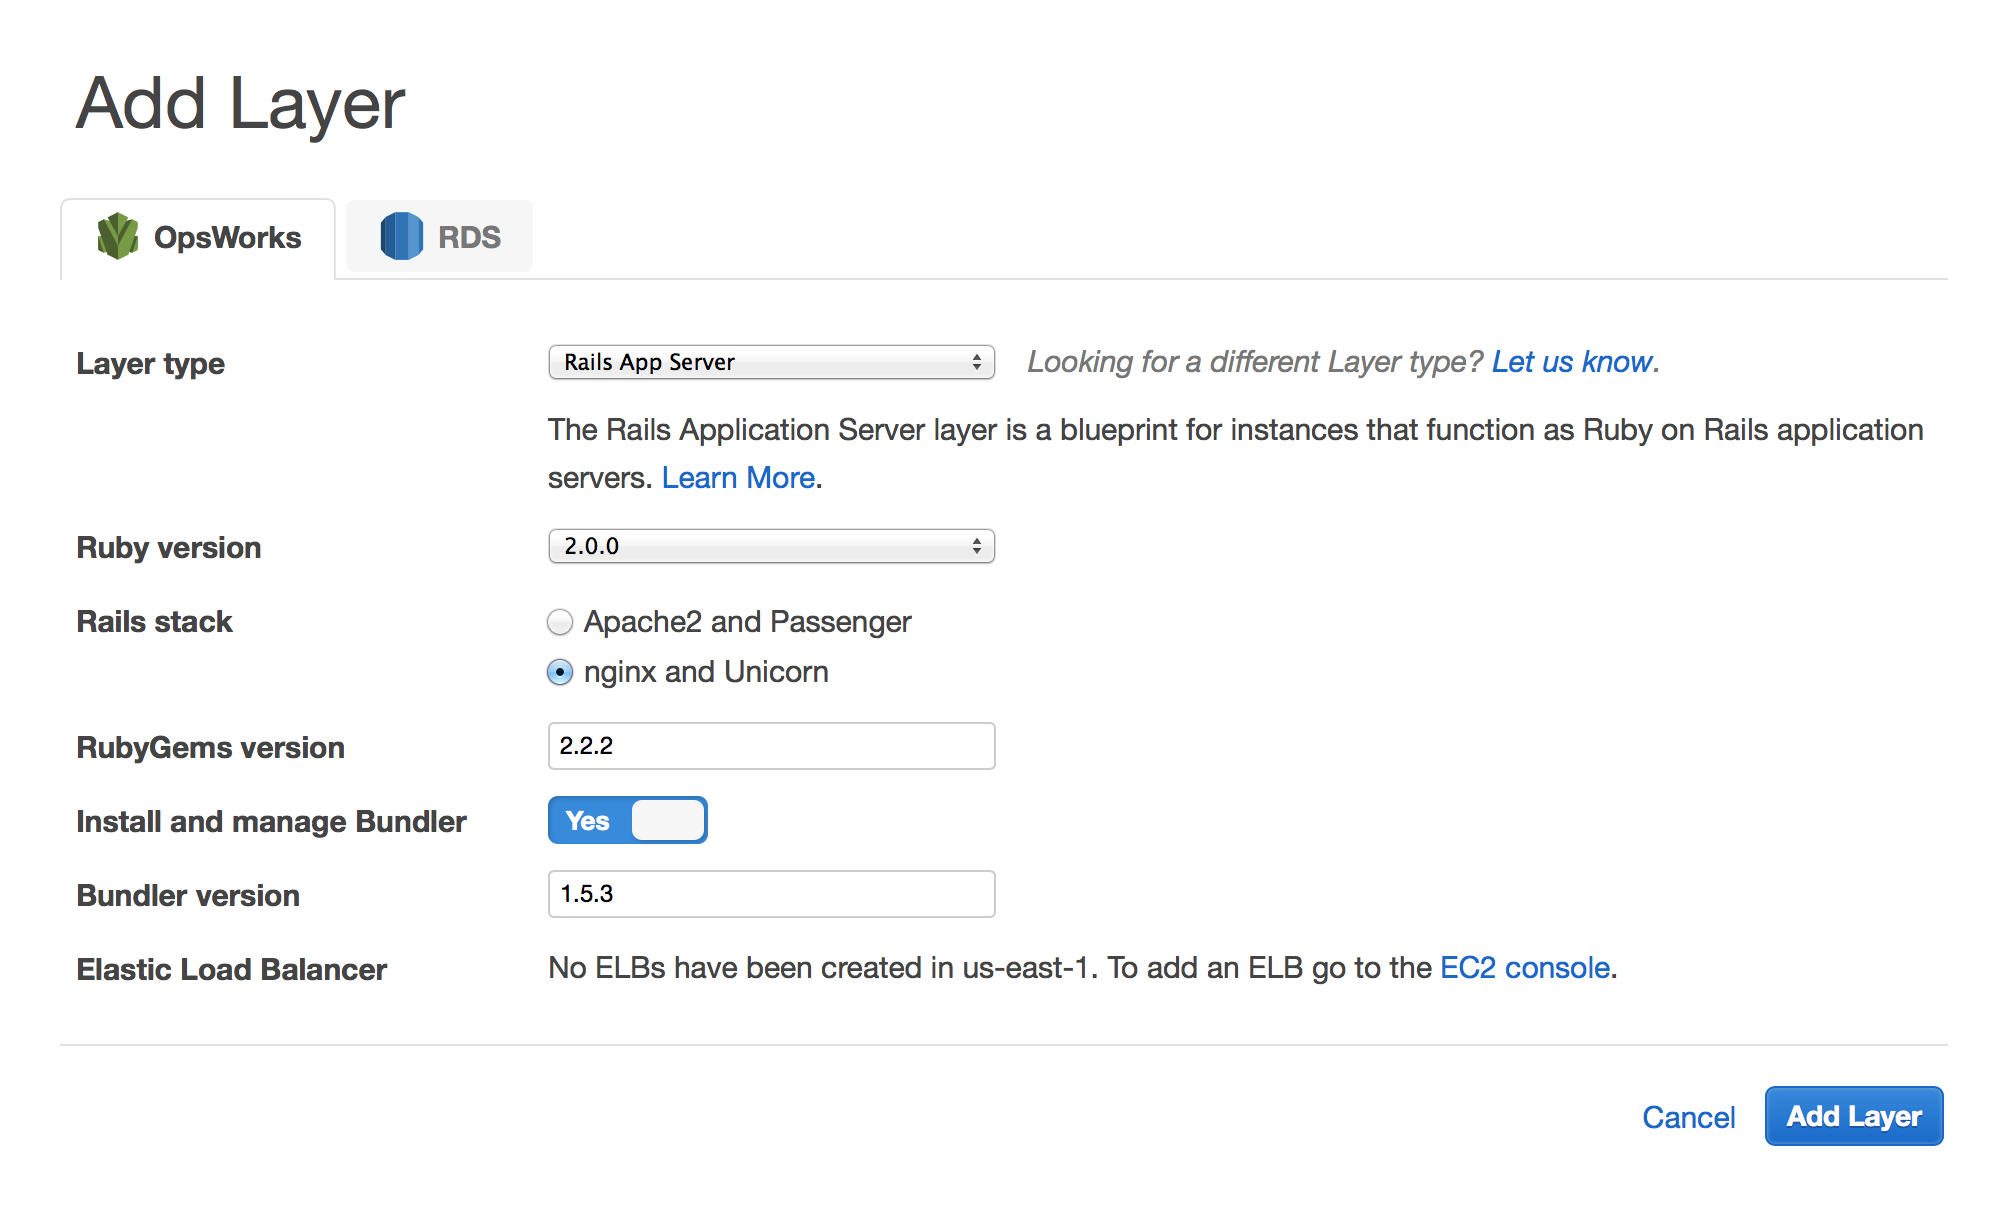This screenshot has width=1990, height=1208.
Task: Open the Ruby version dropdown
Action: tap(771, 546)
